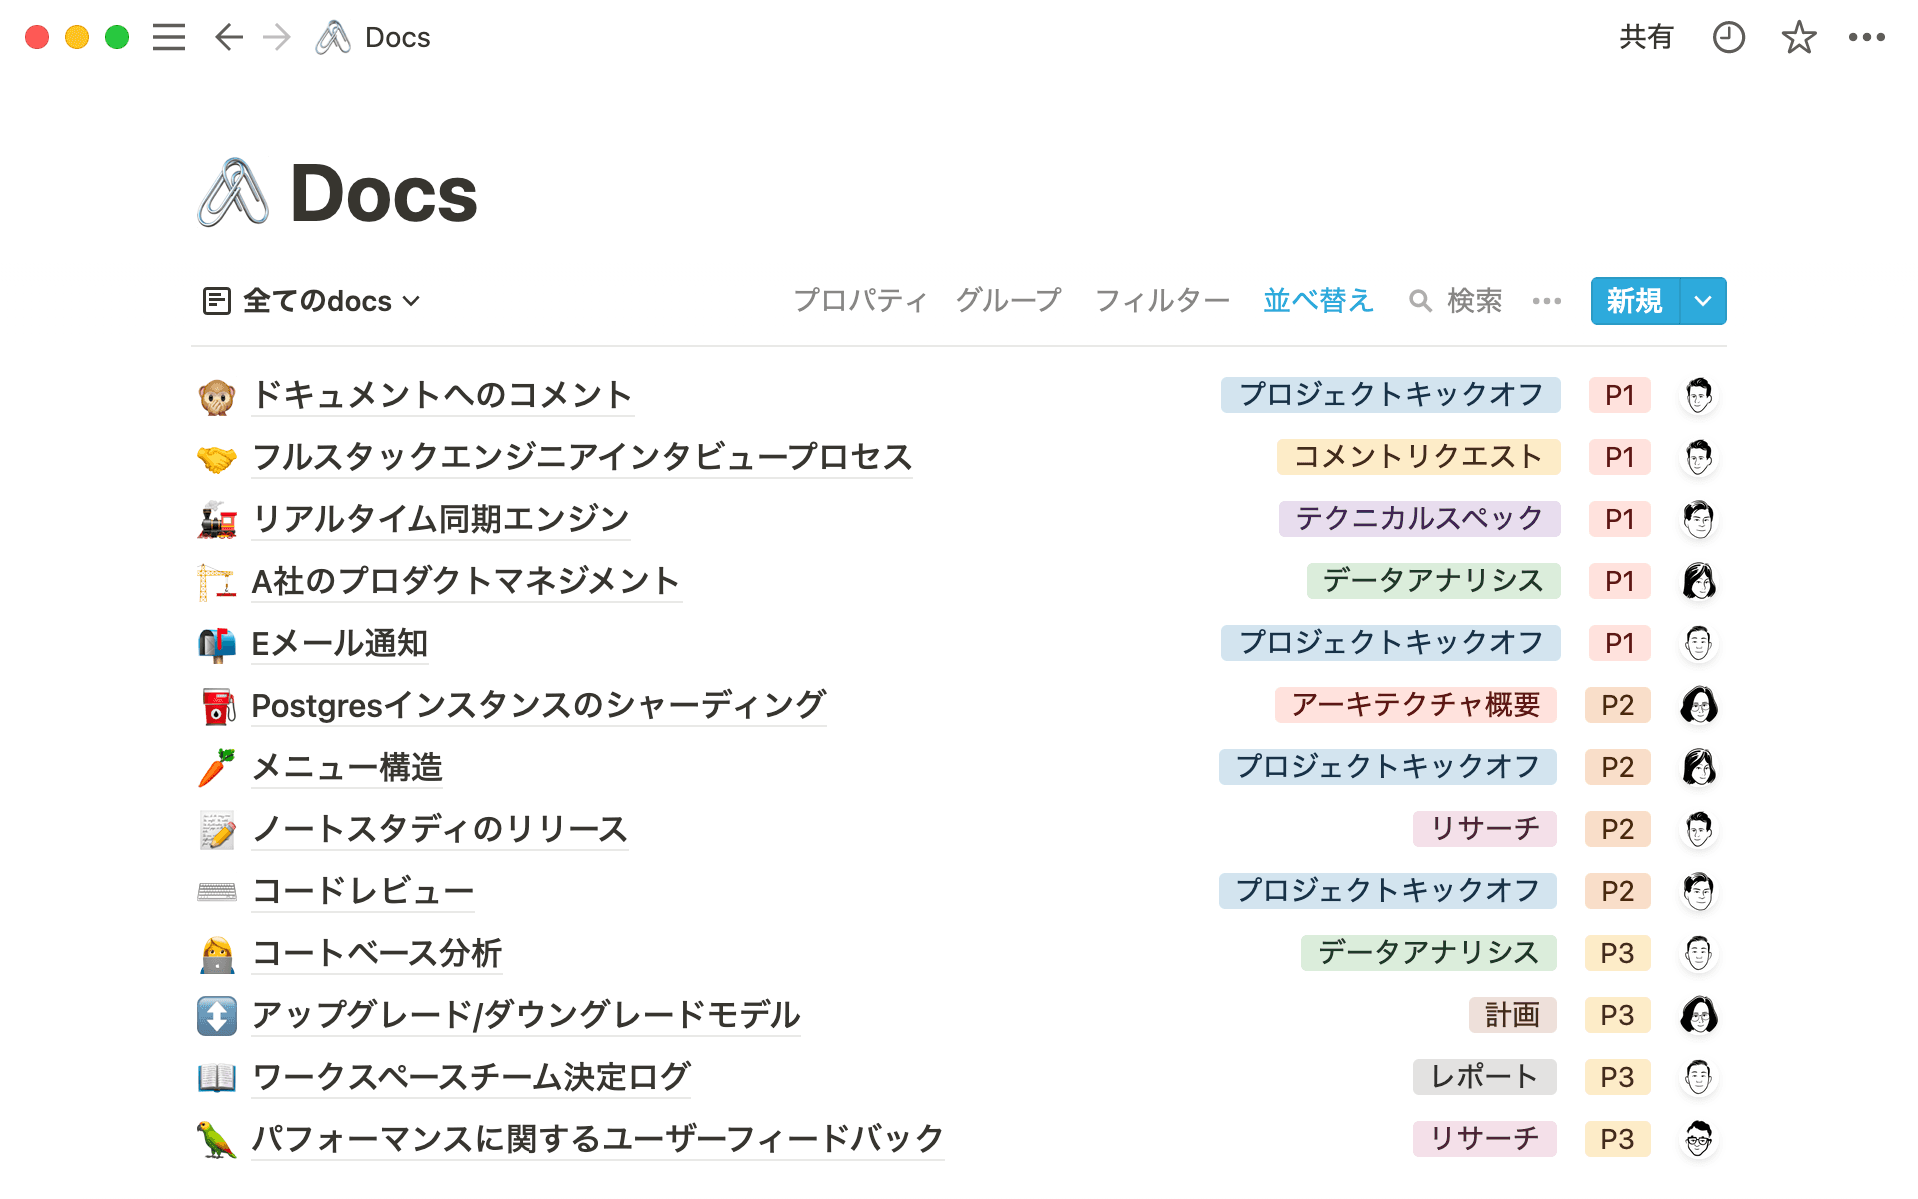Click the monkey emoji on ドキュメントへのコメント
Viewport: 1918px width, 1199px height.
(x=216, y=395)
